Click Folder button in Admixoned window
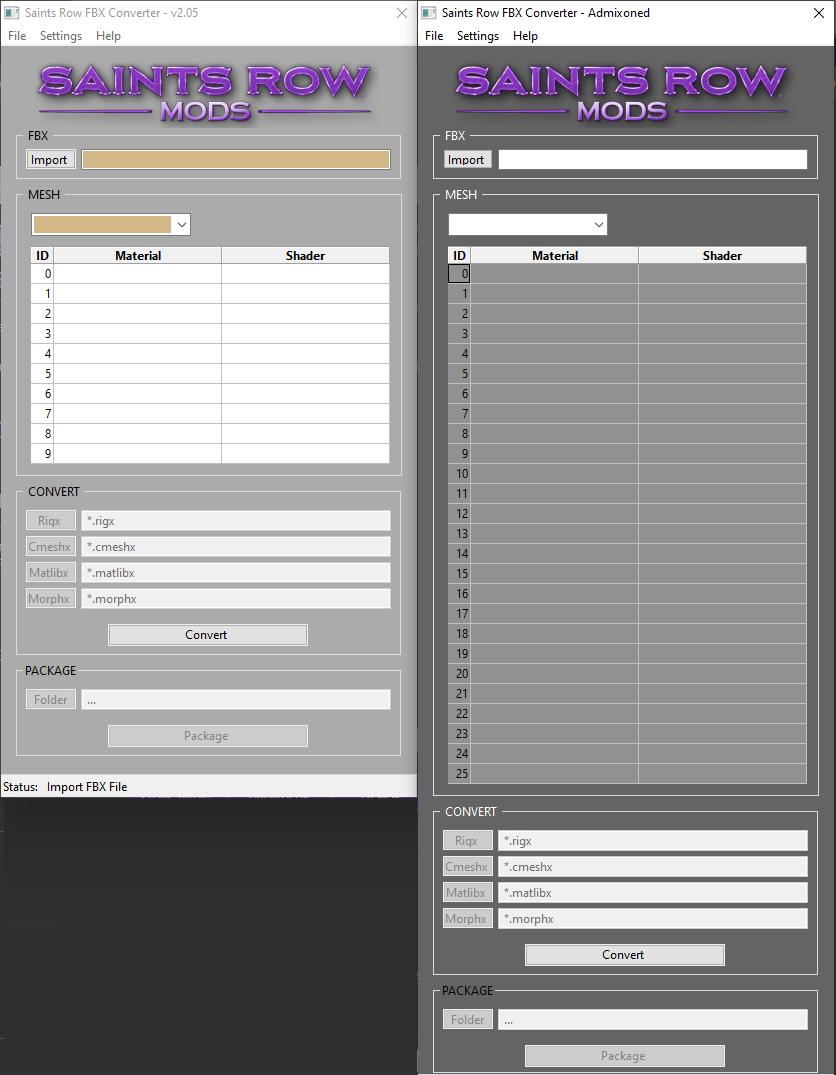Screen dimensions: 836x1075 [x=468, y=1019]
